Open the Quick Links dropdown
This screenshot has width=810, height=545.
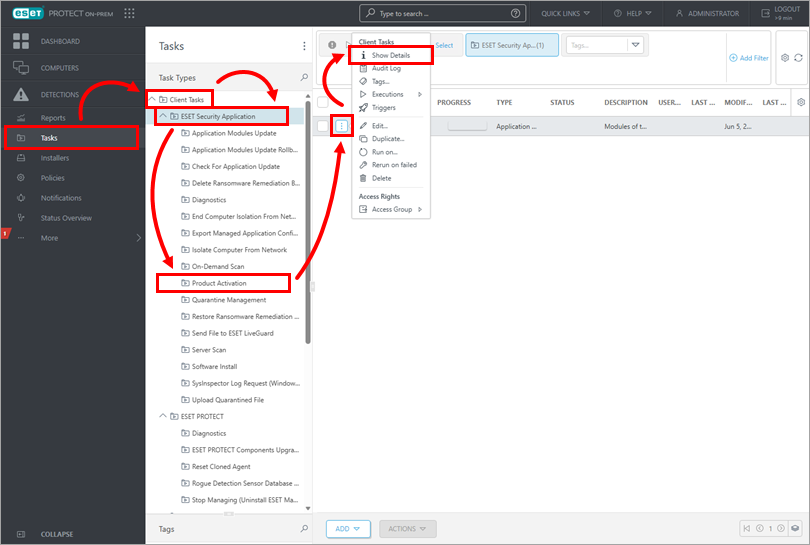[565, 13]
